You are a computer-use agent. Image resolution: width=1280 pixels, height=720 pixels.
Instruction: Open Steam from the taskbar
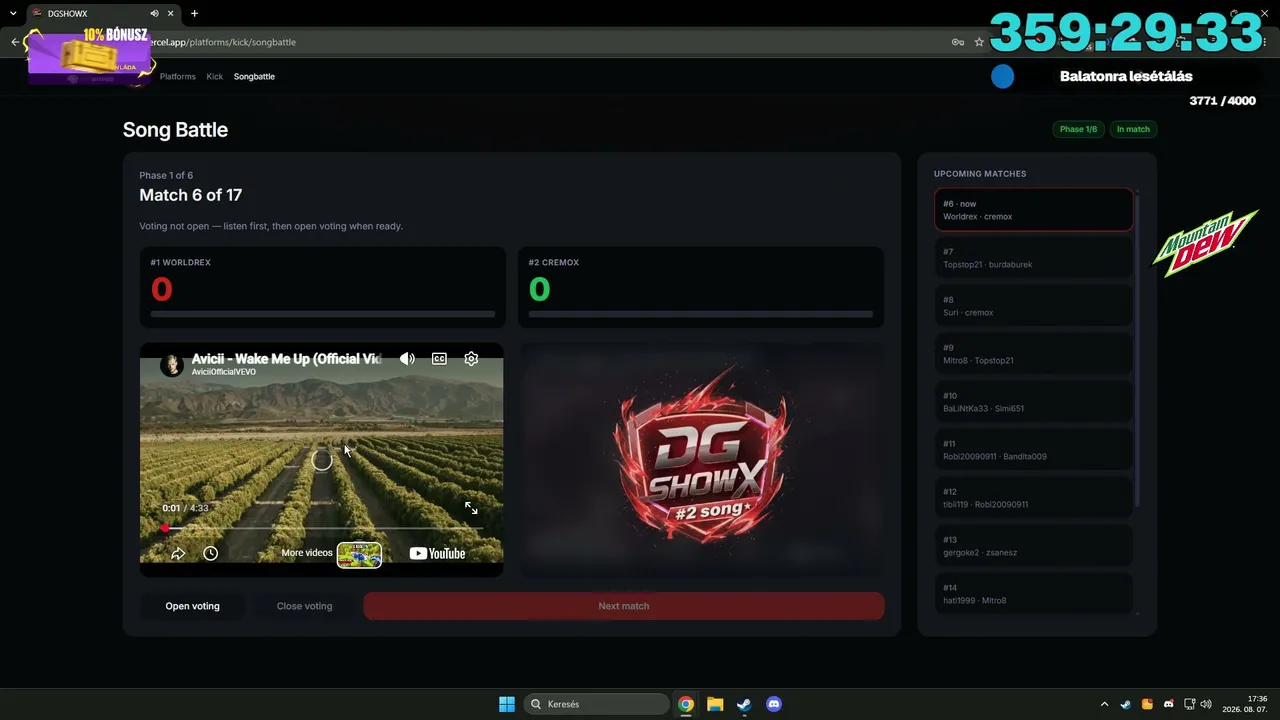[744, 704]
